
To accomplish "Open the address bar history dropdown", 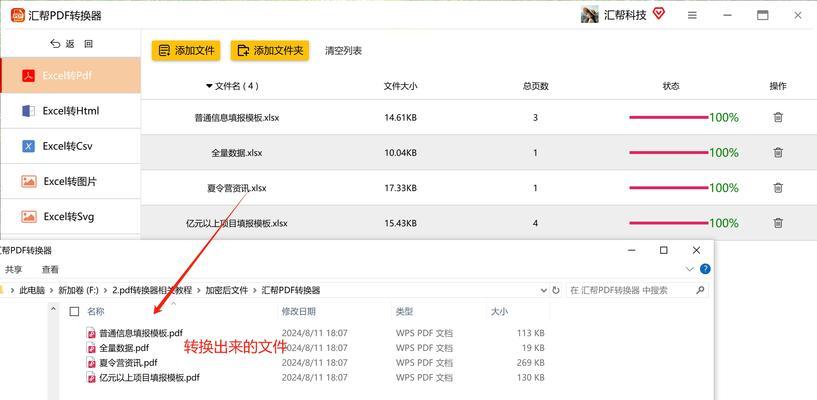I will coord(543,290).
